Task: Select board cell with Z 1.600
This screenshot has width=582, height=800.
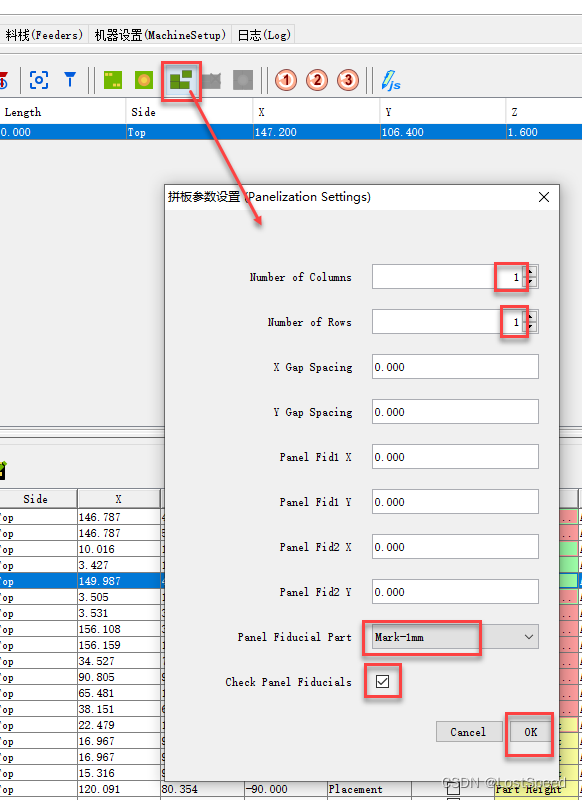Action: point(544,132)
